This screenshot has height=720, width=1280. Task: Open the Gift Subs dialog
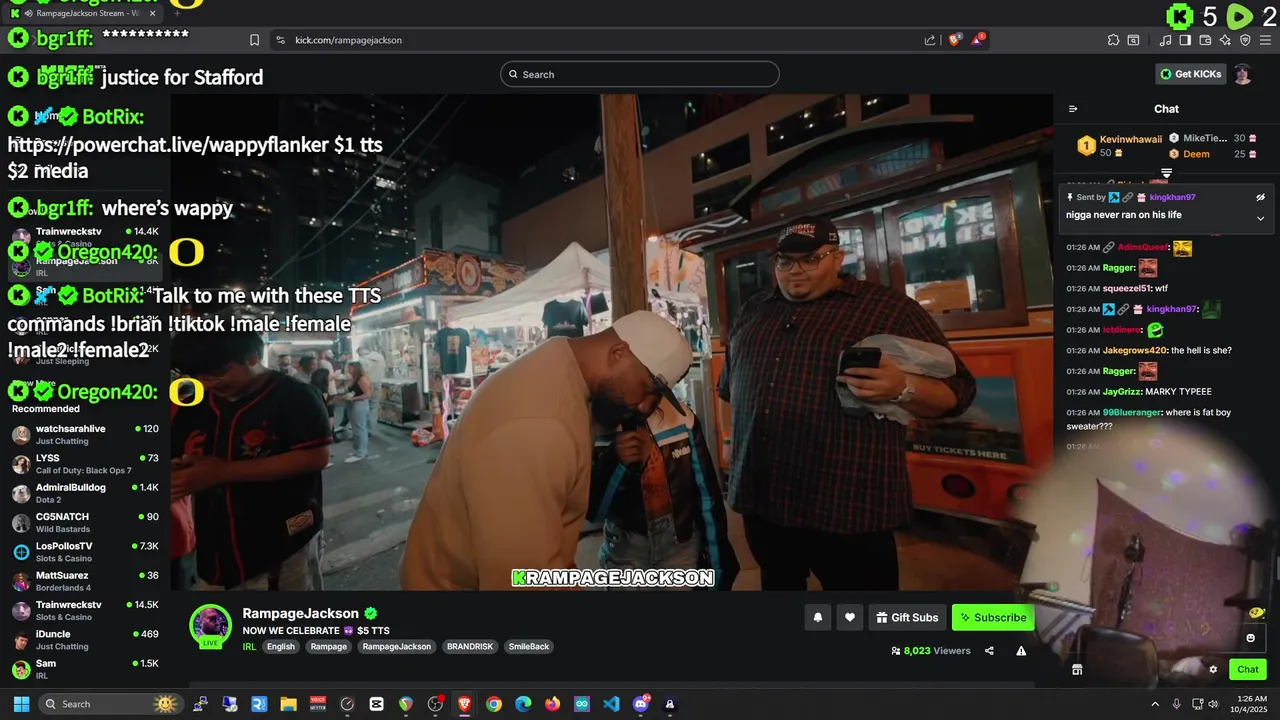[x=907, y=618]
